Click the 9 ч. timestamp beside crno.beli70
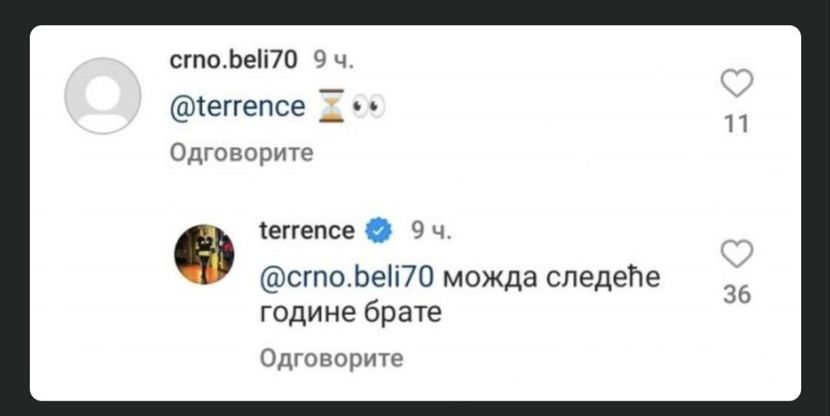Image resolution: width=830 pixels, height=416 pixels. coord(334,61)
